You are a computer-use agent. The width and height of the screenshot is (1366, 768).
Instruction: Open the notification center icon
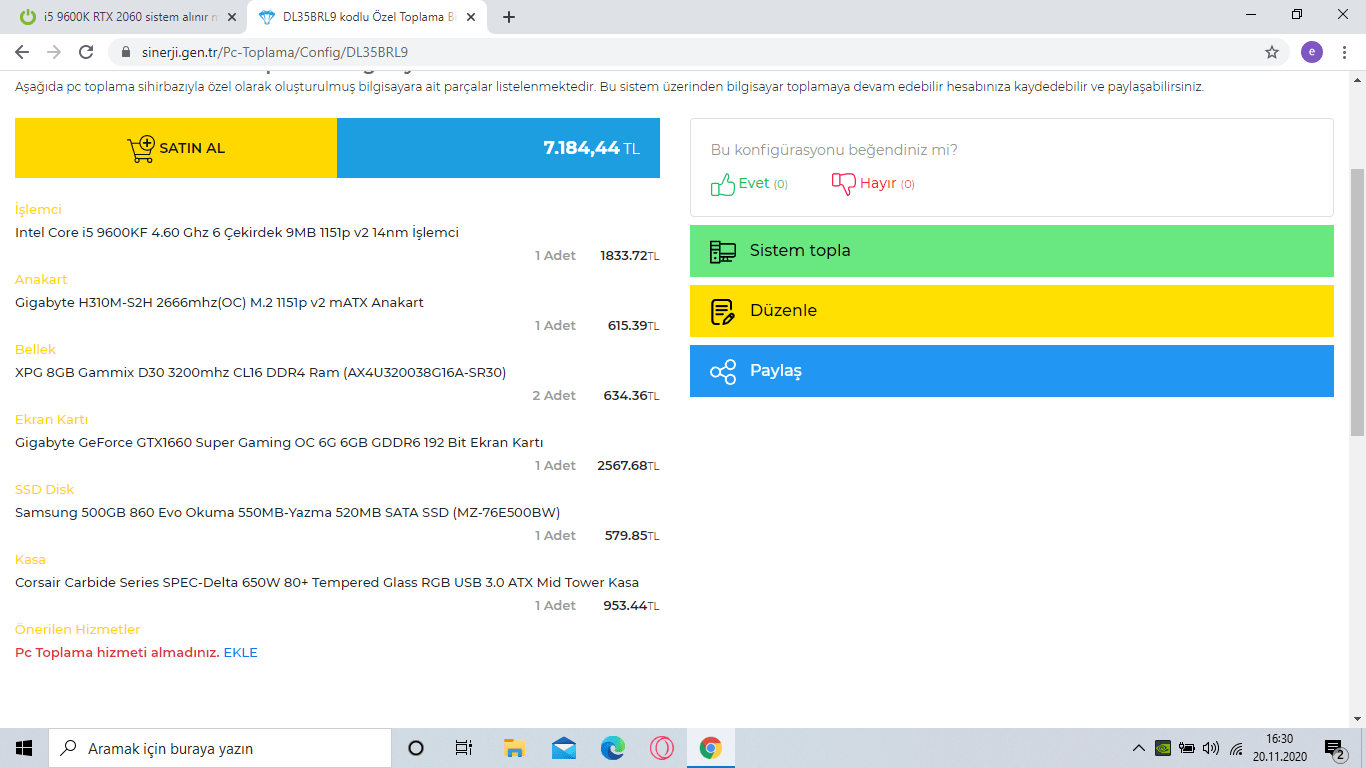coord(1334,748)
